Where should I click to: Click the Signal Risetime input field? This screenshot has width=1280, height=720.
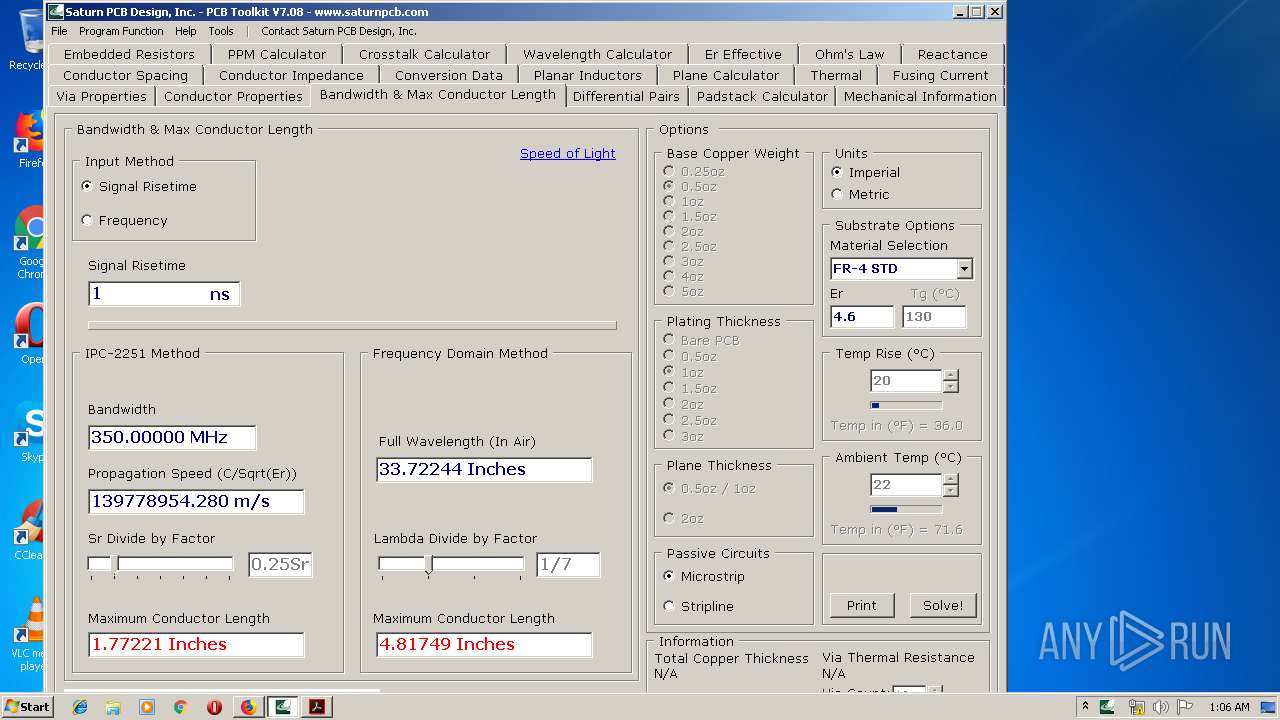[x=164, y=294]
